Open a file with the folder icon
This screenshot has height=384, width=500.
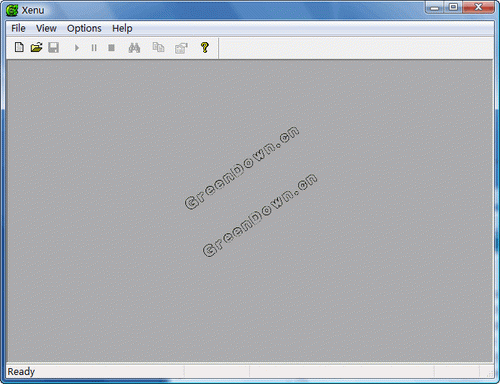tap(36, 48)
